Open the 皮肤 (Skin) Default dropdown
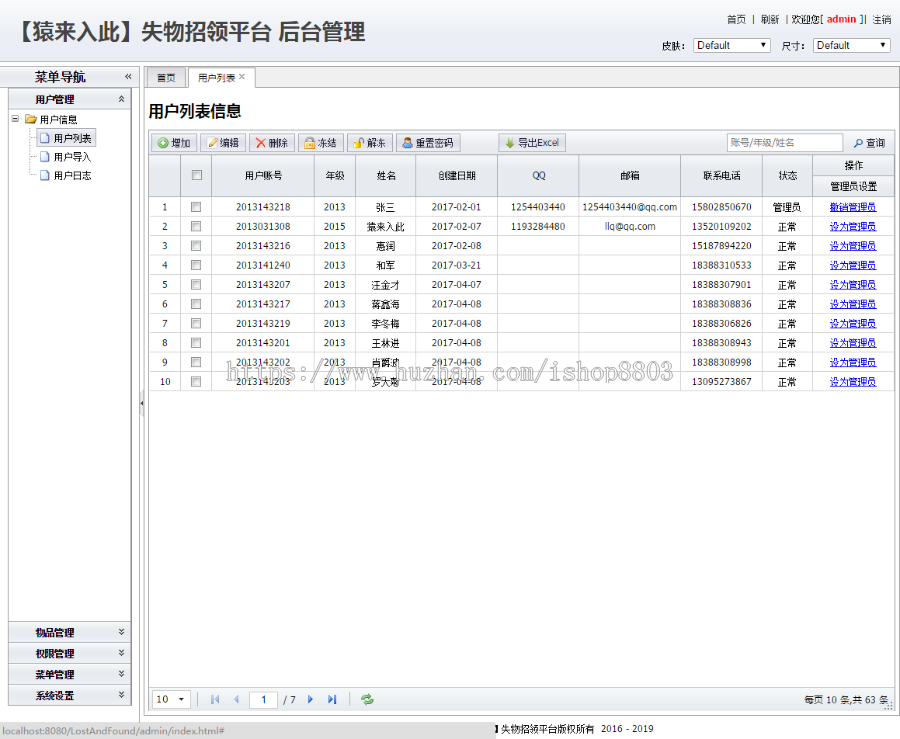The width and height of the screenshot is (900, 739). pyautogui.click(x=731, y=45)
